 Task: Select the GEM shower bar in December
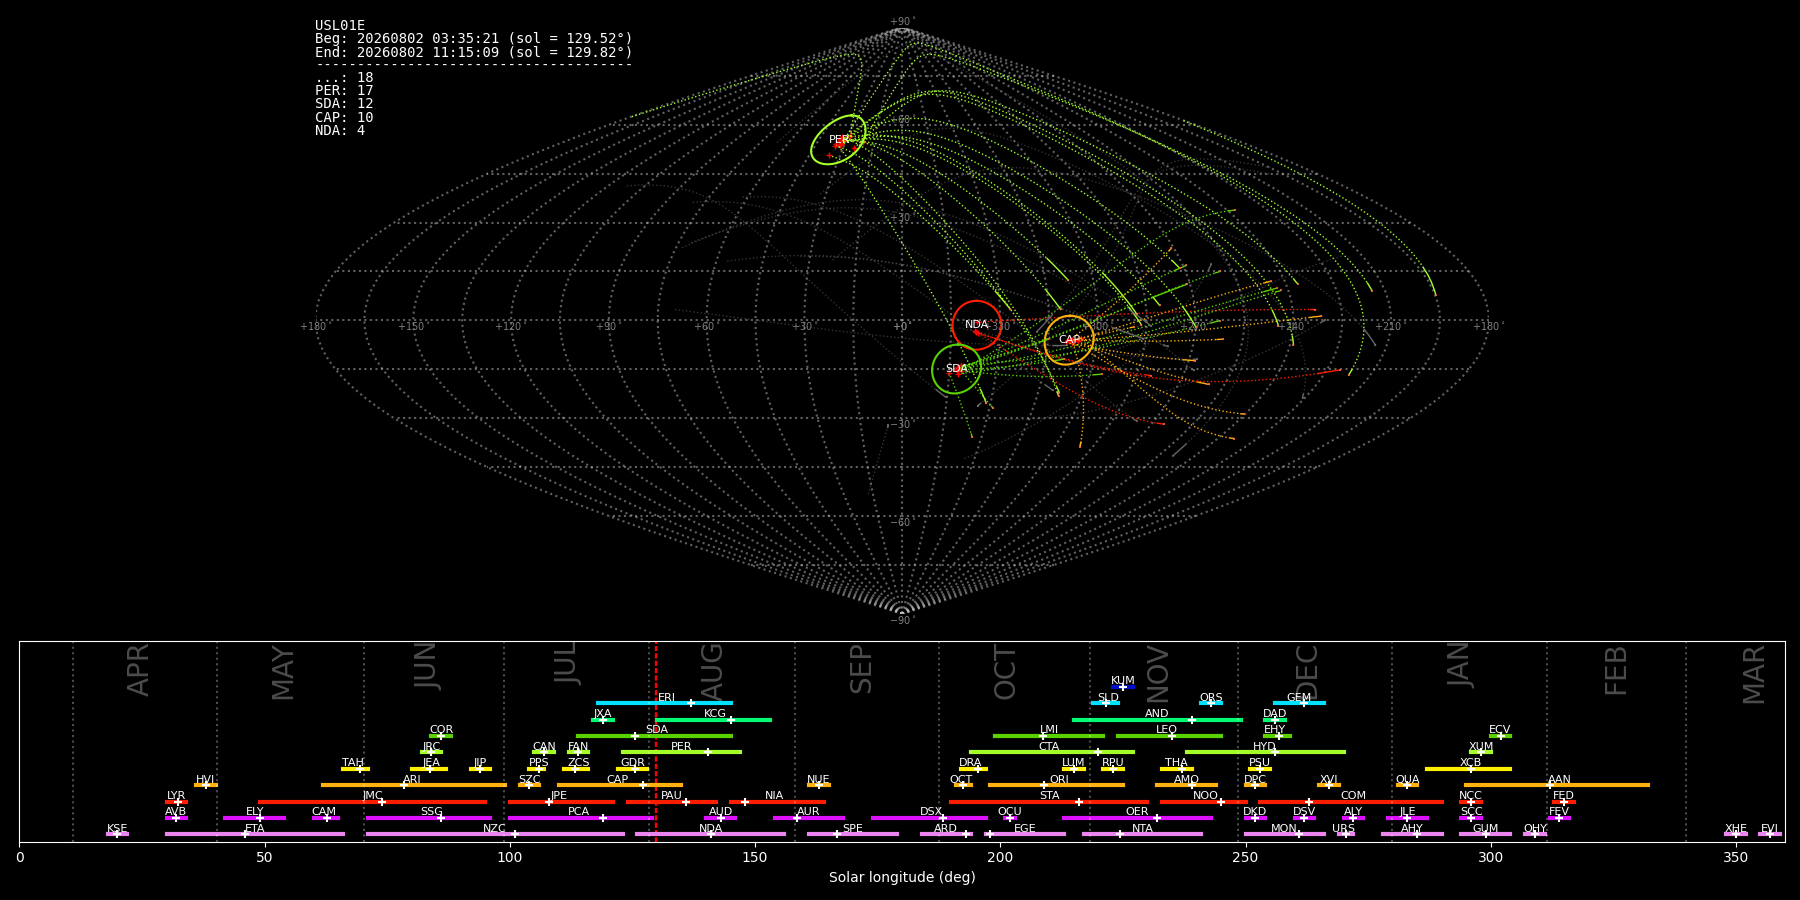point(1299,703)
